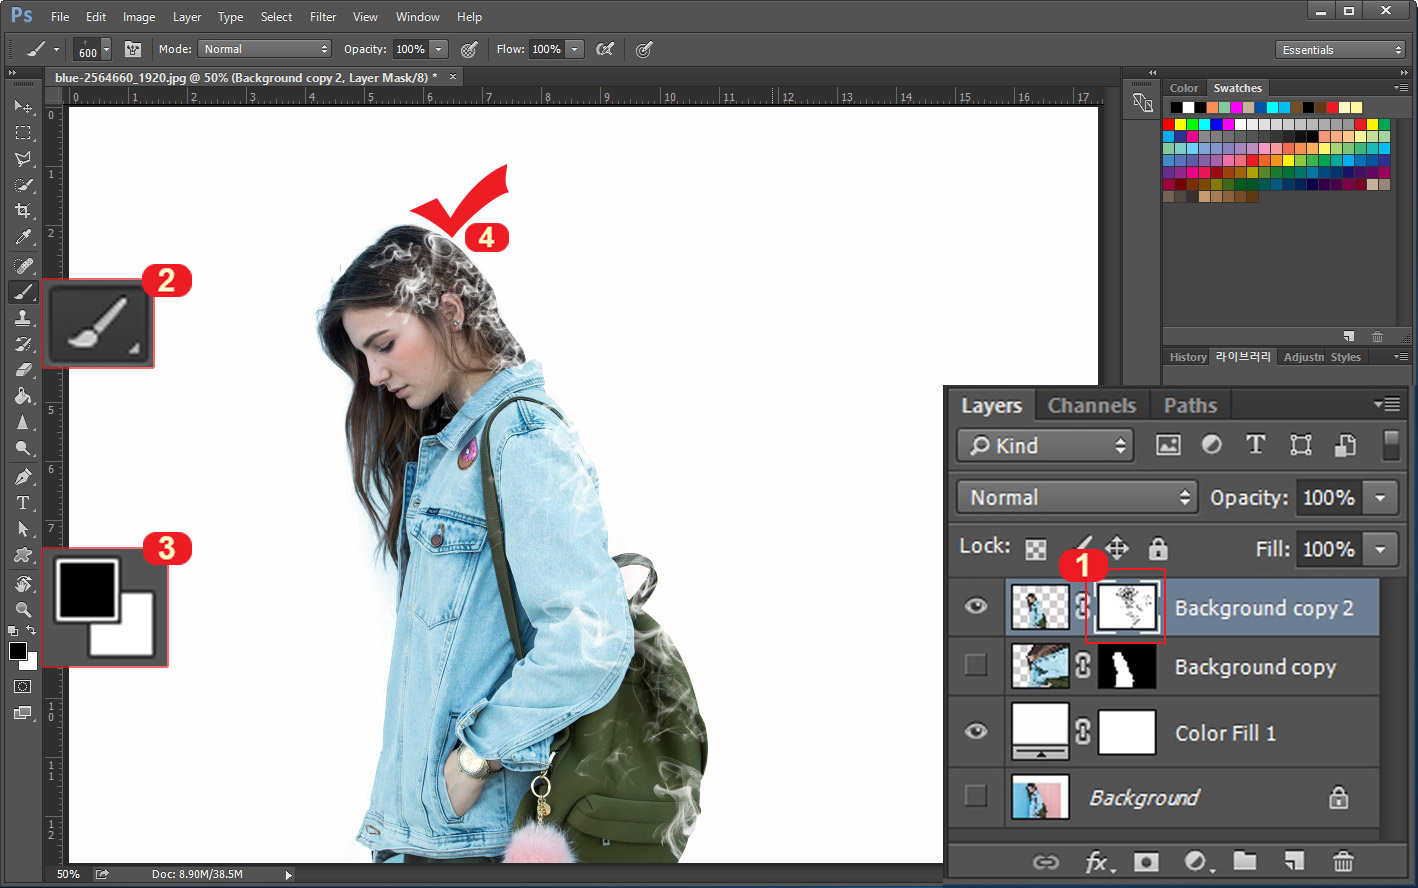1418x888 pixels.
Task: Show the Background layer
Action: click(976, 796)
